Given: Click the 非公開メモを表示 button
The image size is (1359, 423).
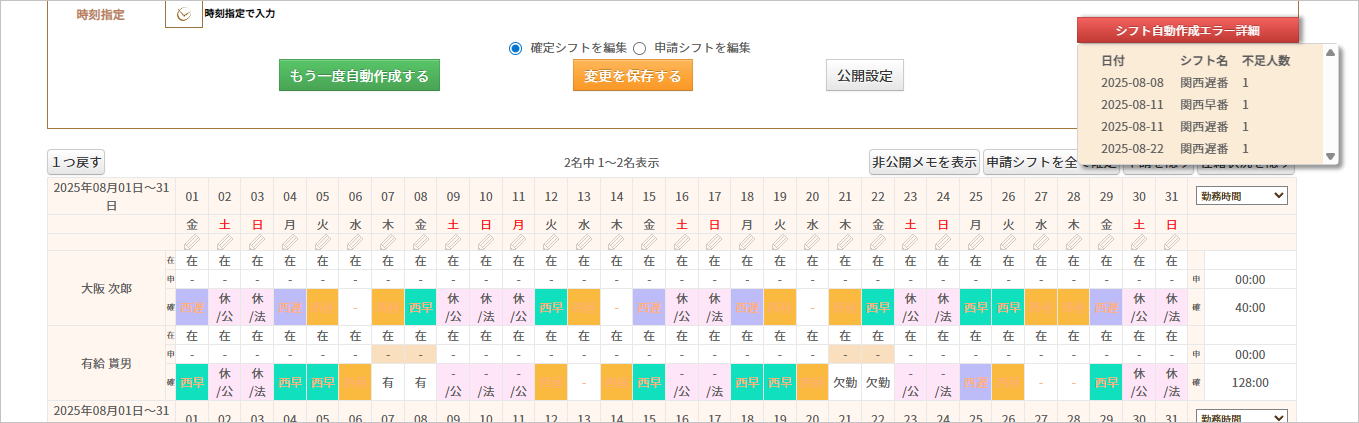Looking at the screenshot, I should pos(923,162).
